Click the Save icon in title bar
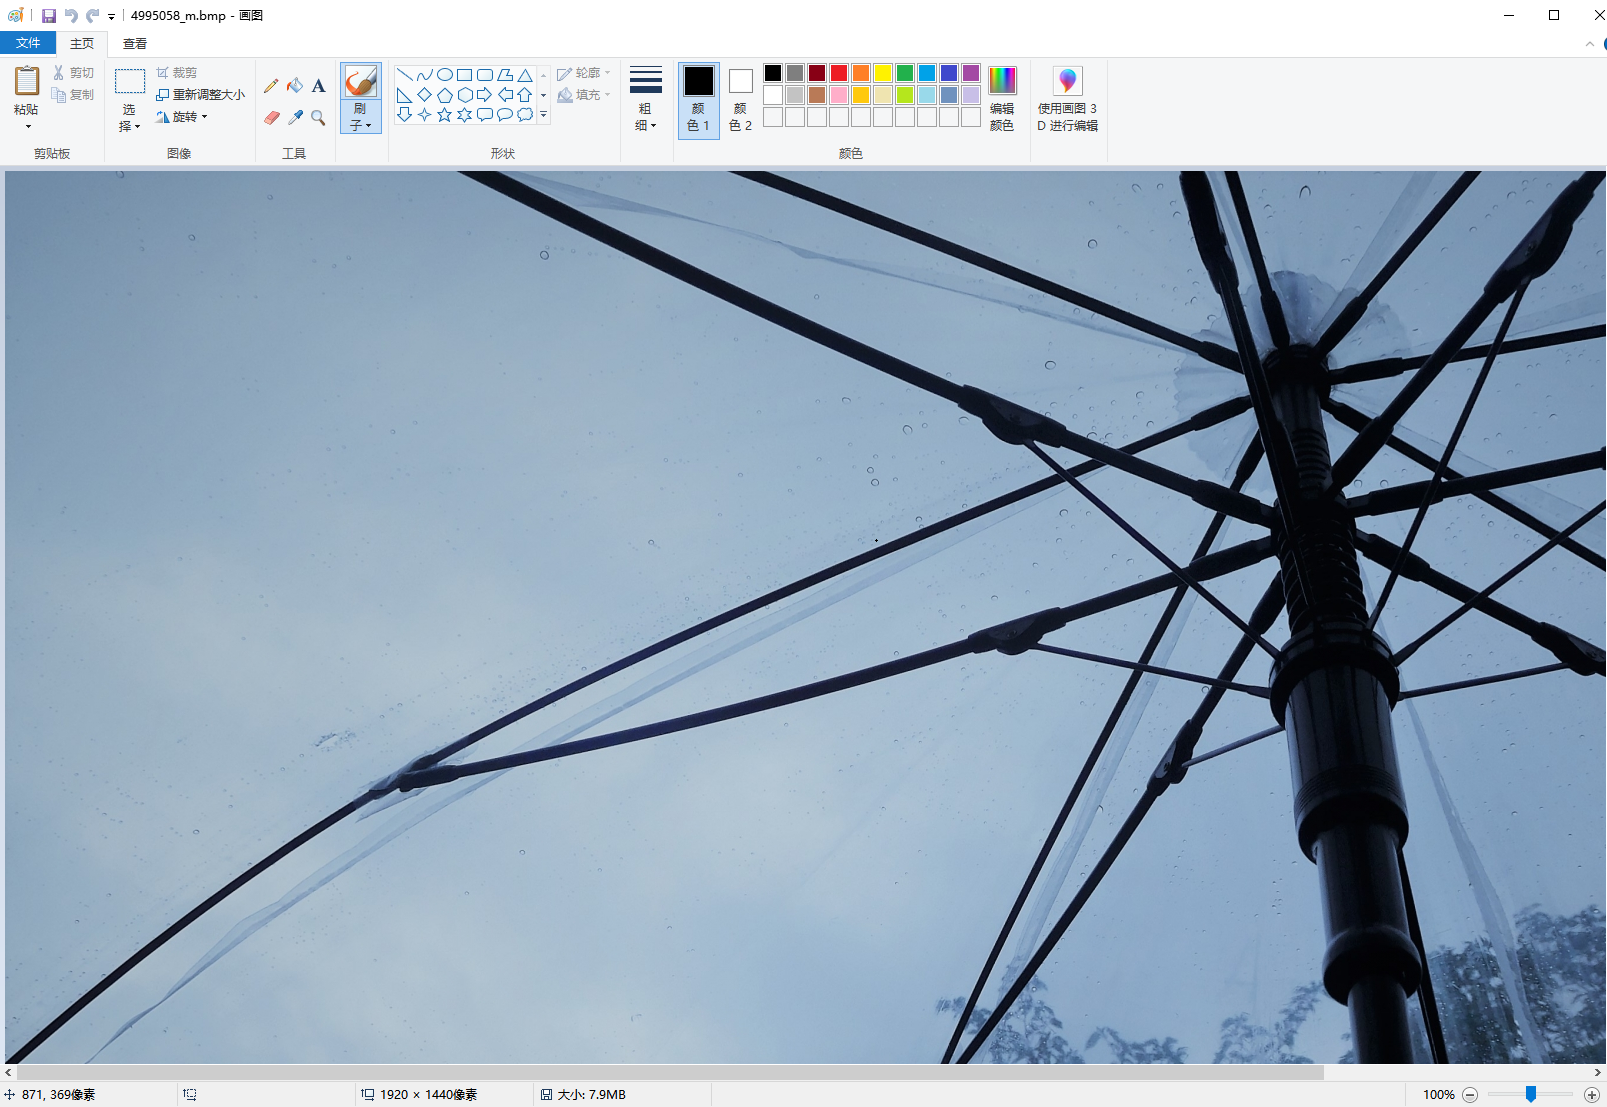1607x1107 pixels. [48, 16]
